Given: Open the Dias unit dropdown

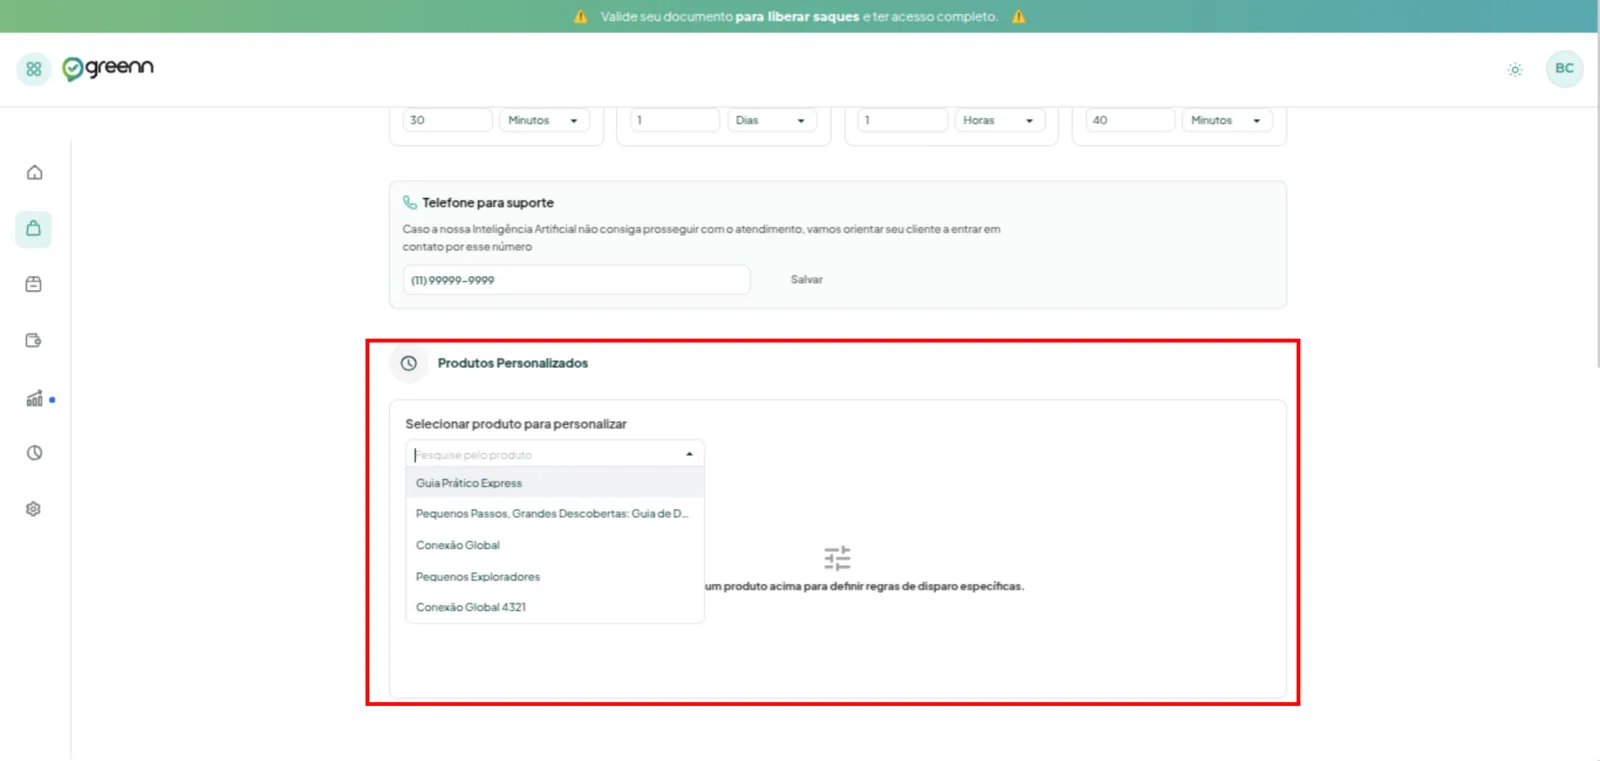Looking at the screenshot, I should pyautogui.click(x=771, y=120).
